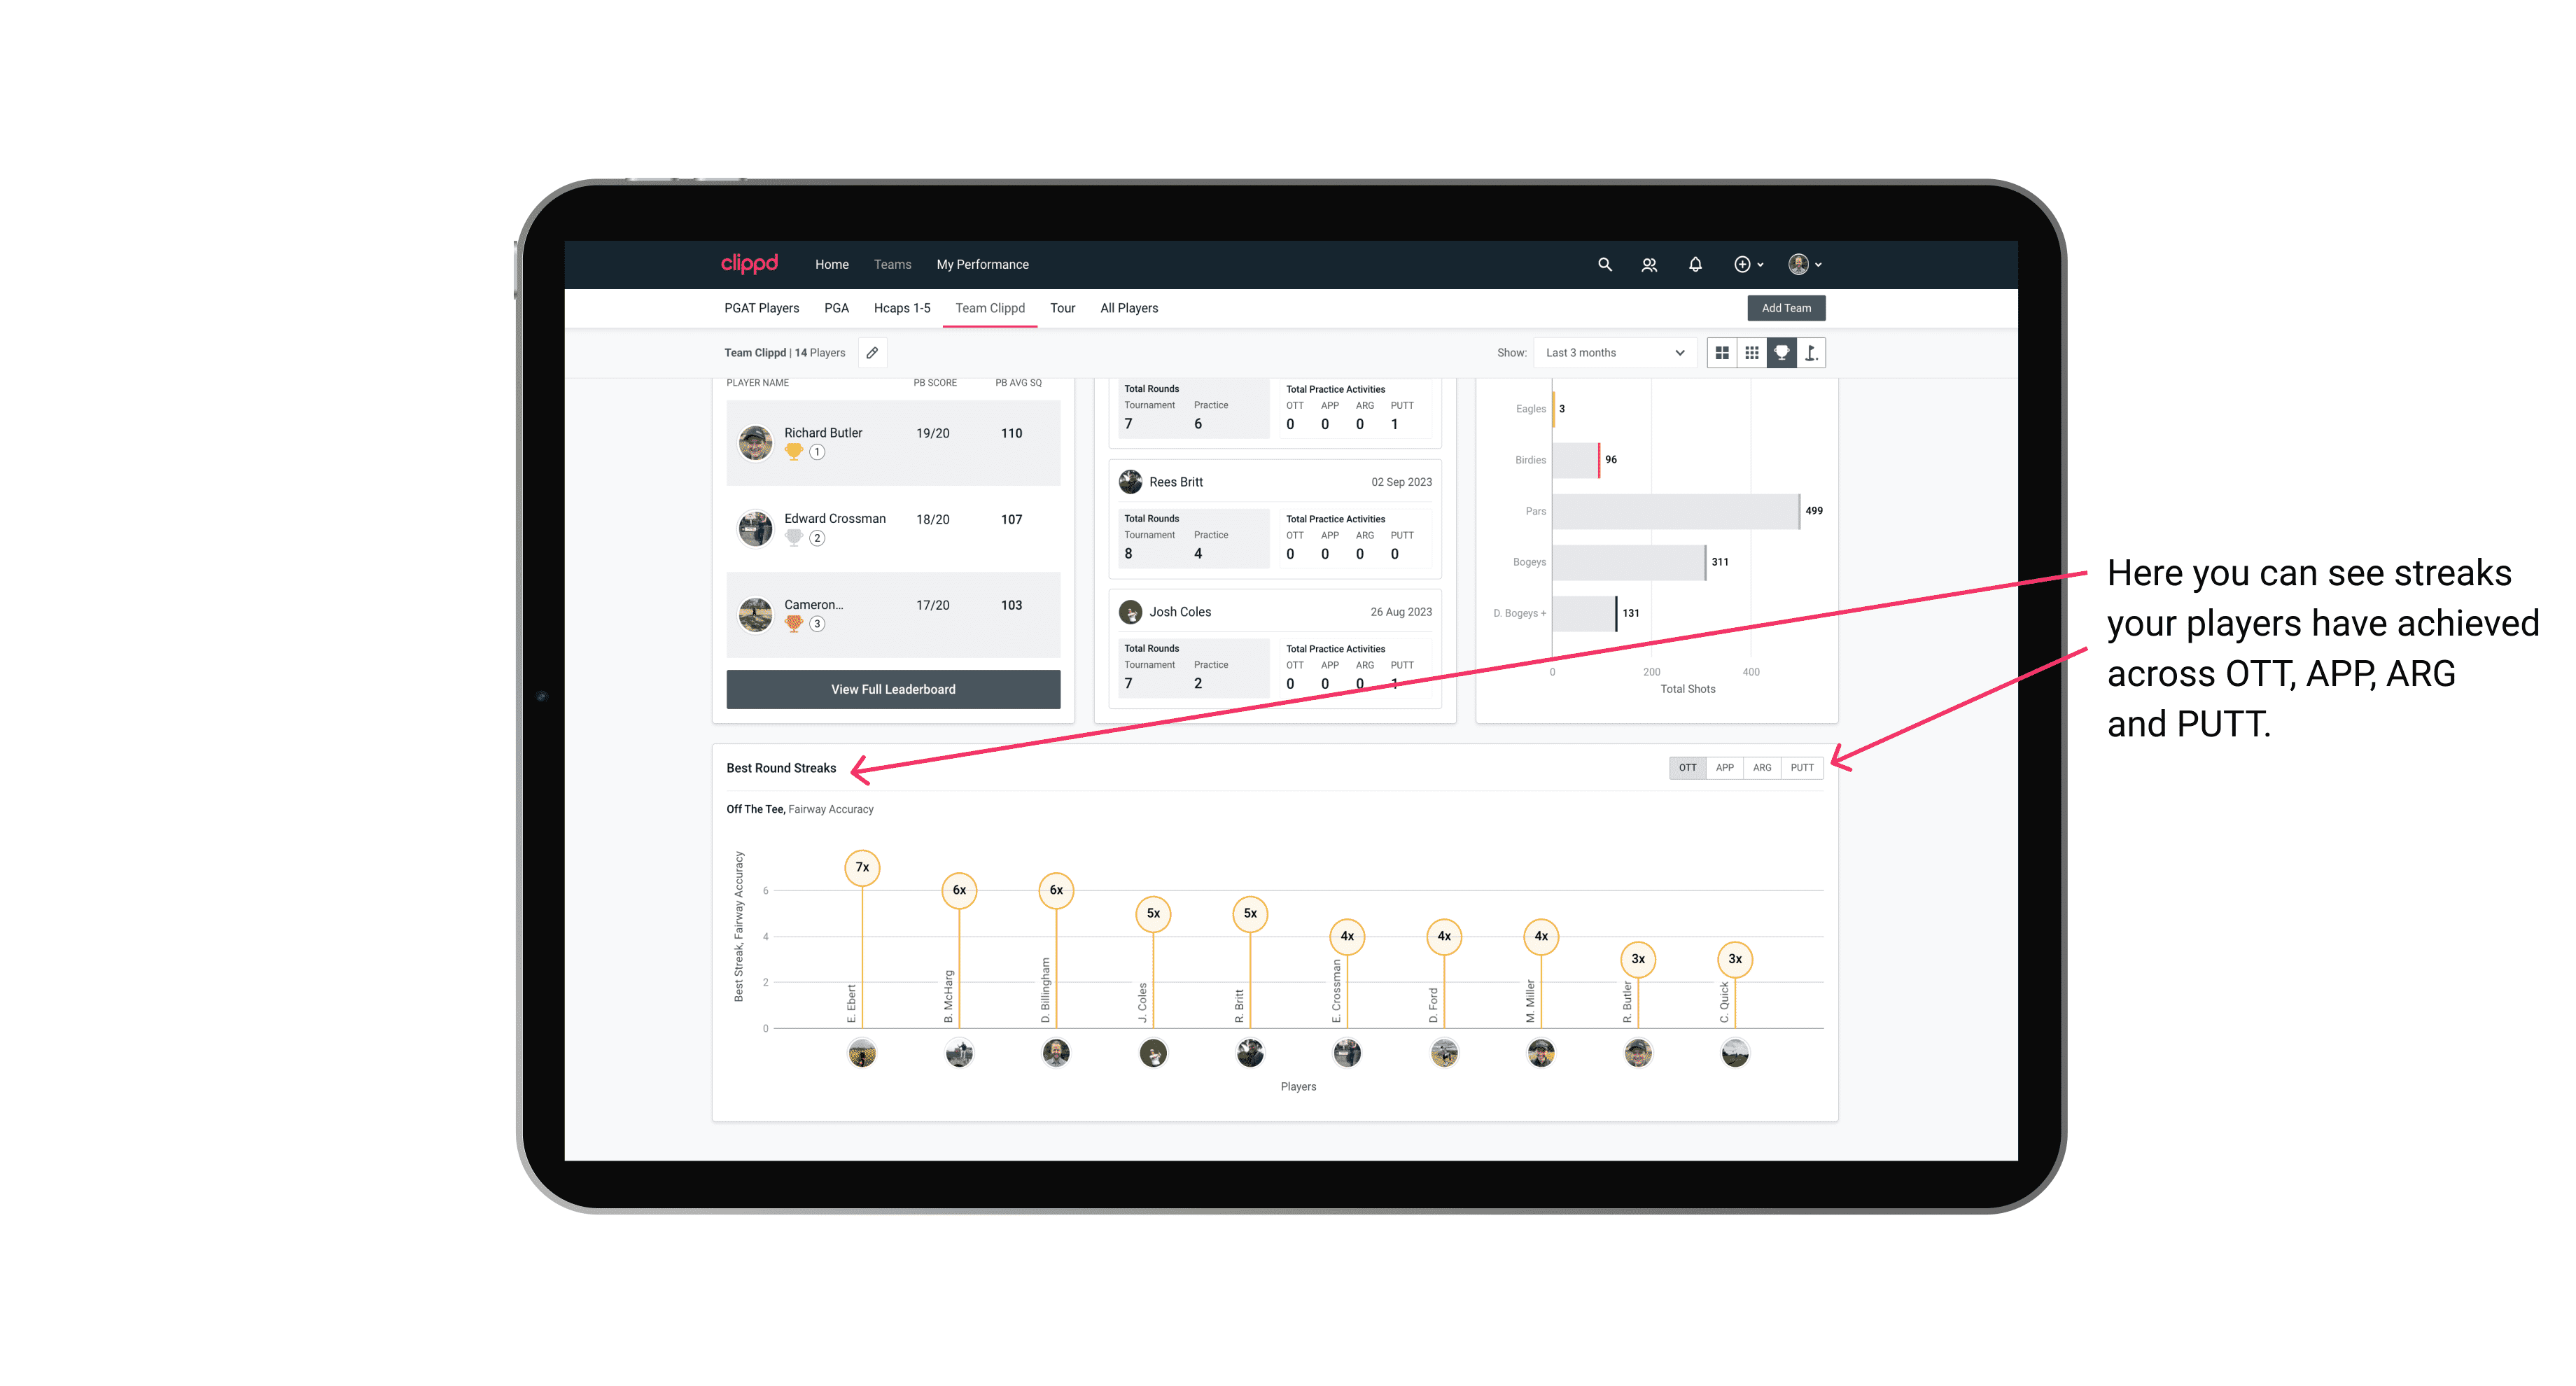Select the APP streak filter button
Viewport: 2576px width, 1386px height.
coord(1723,766)
